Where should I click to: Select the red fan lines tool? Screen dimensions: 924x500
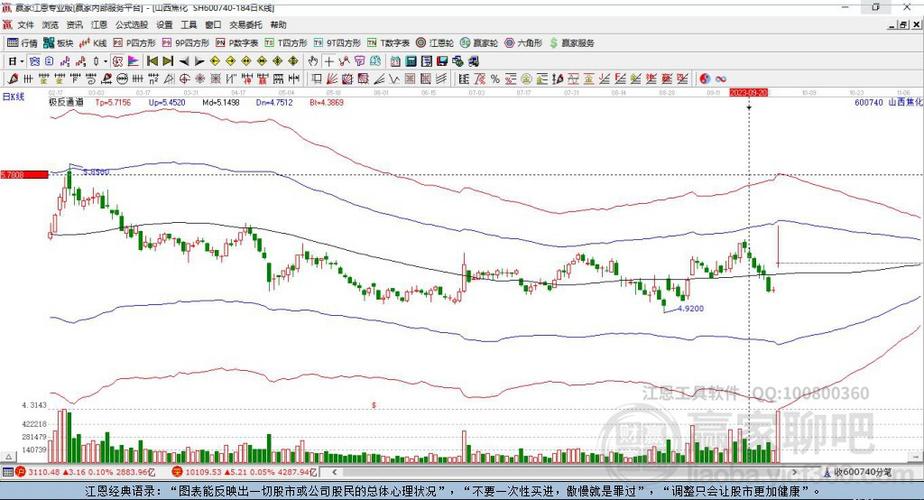(x=332, y=78)
